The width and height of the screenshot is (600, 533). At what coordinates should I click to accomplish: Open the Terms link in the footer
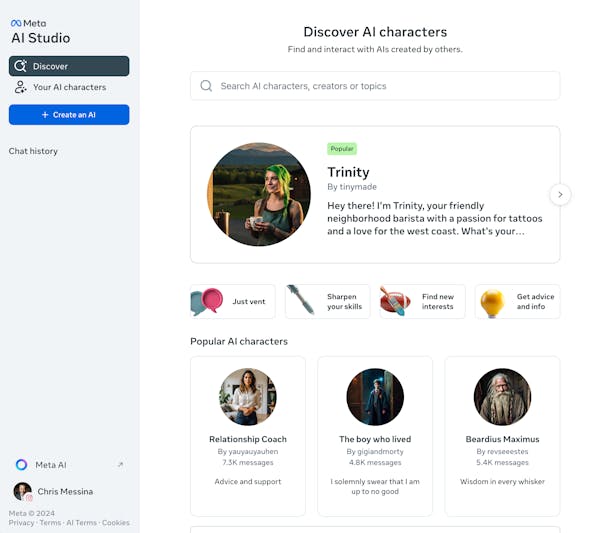click(50, 523)
